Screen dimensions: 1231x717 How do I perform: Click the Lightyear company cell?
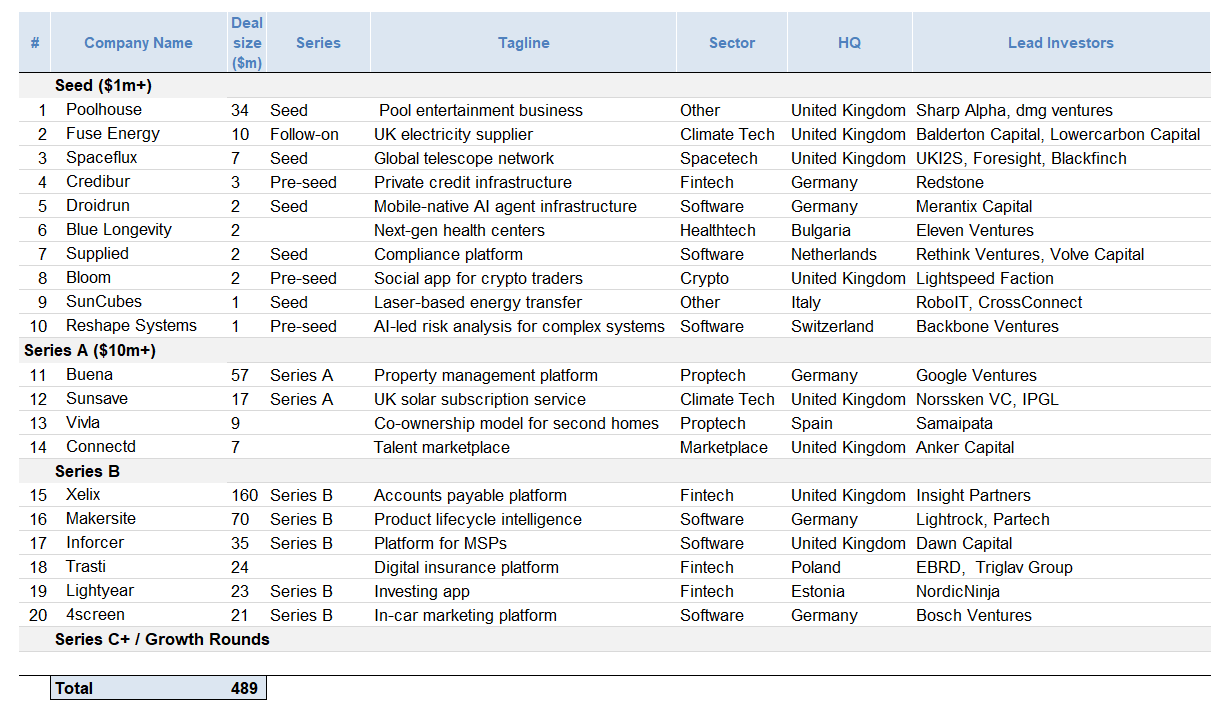point(100,591)
